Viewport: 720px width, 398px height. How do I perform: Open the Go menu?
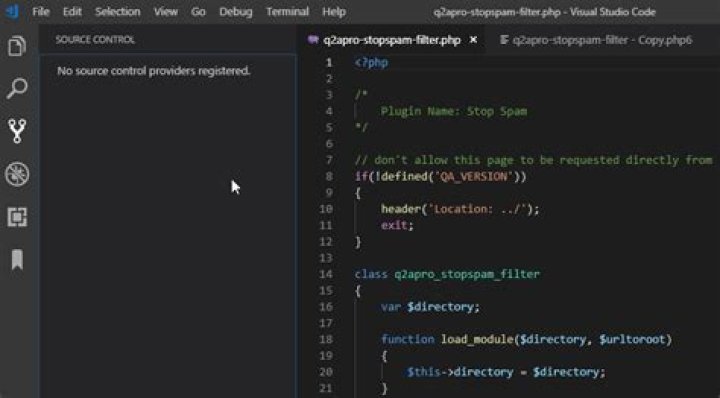198,12
